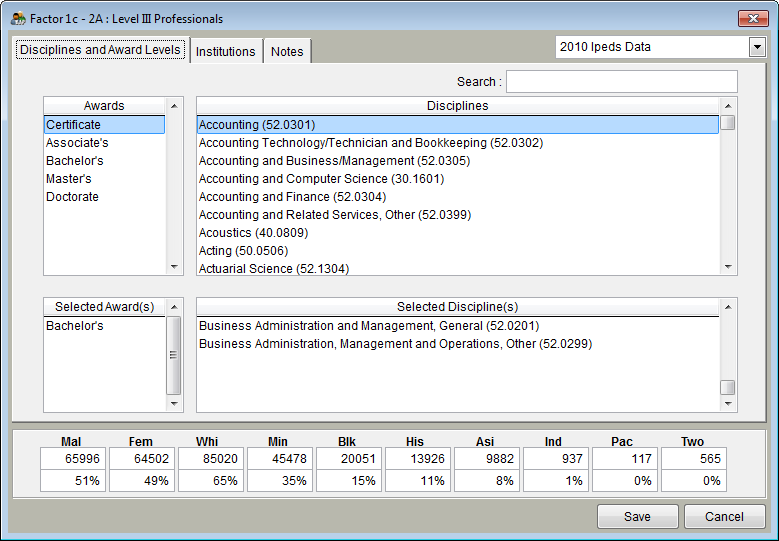The width and height of the screenshot is (779, 541).
Task: Click the Ind count field 937
Action: pos(556,459)
